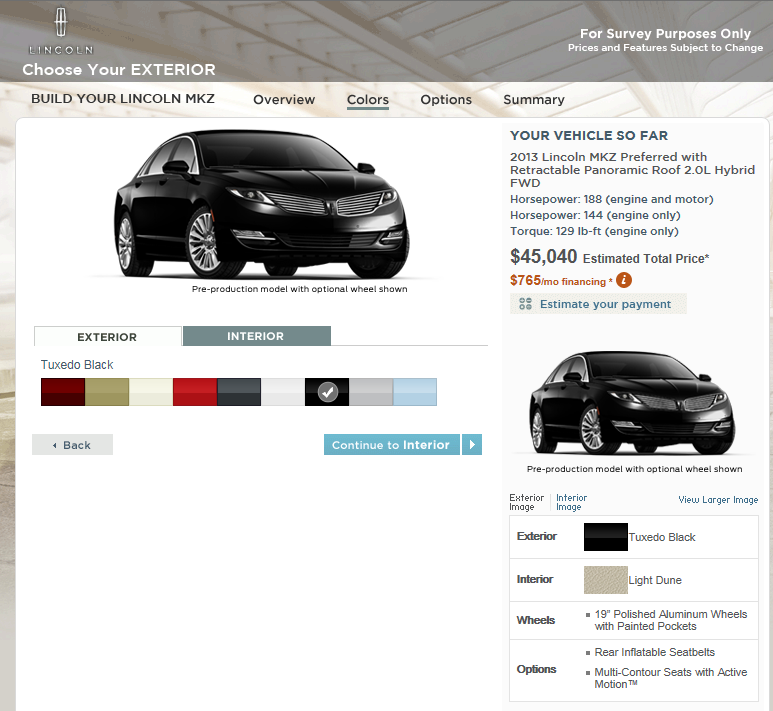Viewport: 773px width, 711px height.
Task: Click the large main car image
Action: (261, 205)
